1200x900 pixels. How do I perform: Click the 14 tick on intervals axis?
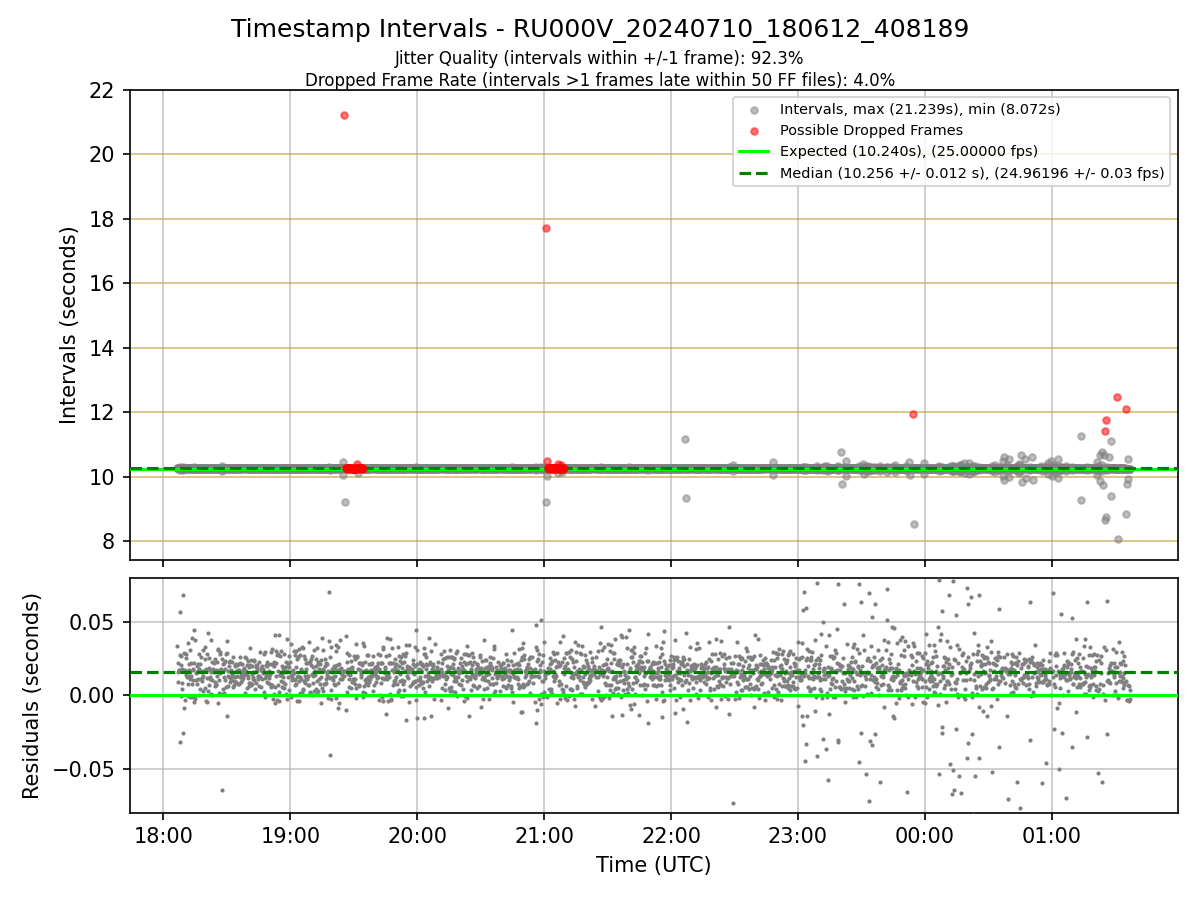[x=103, y=348]
